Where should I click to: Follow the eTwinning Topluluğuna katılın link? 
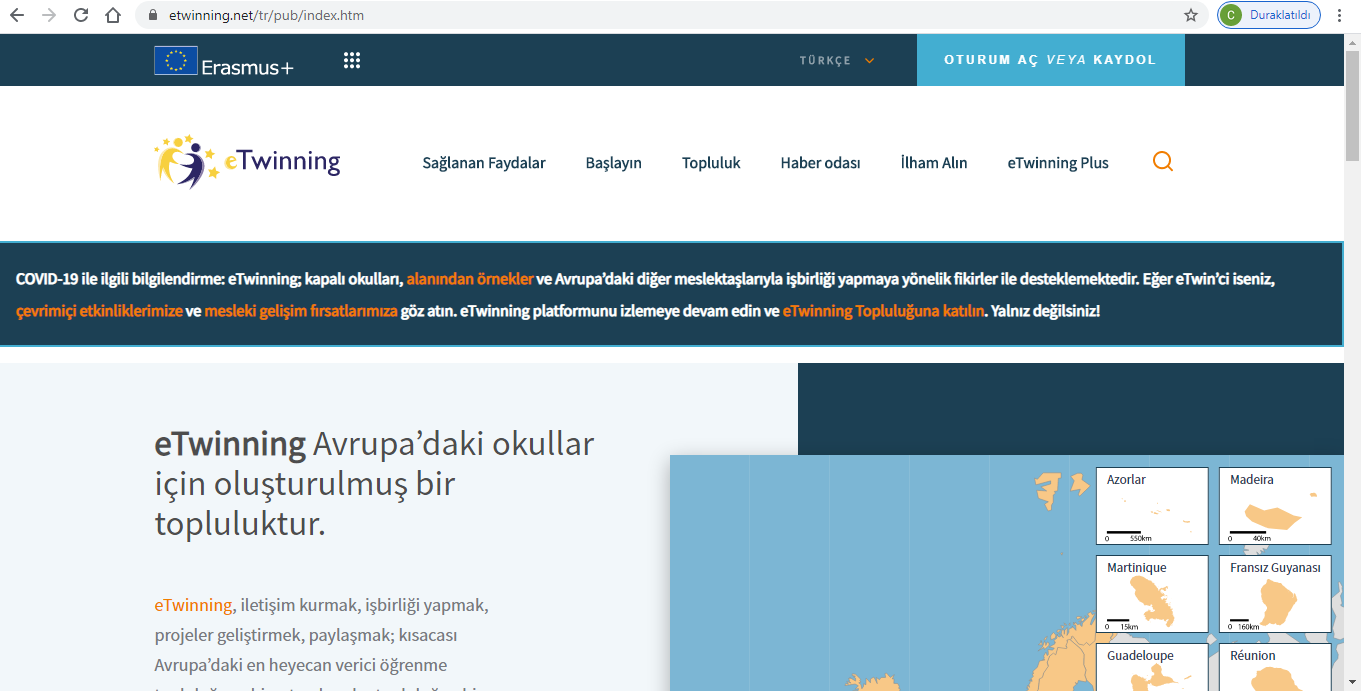point(883,311)
